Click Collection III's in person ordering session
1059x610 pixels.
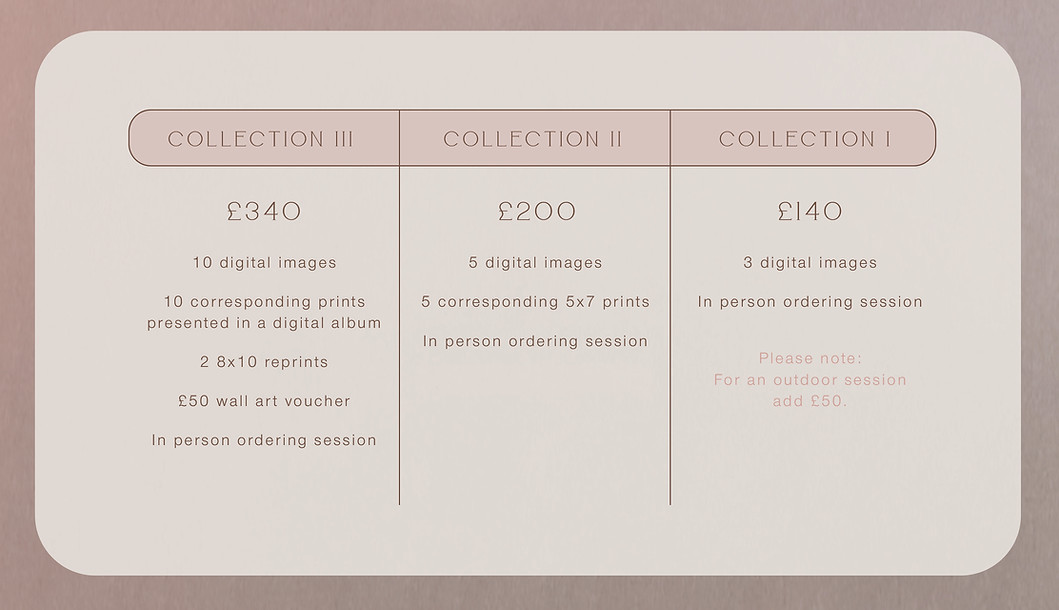264,440
